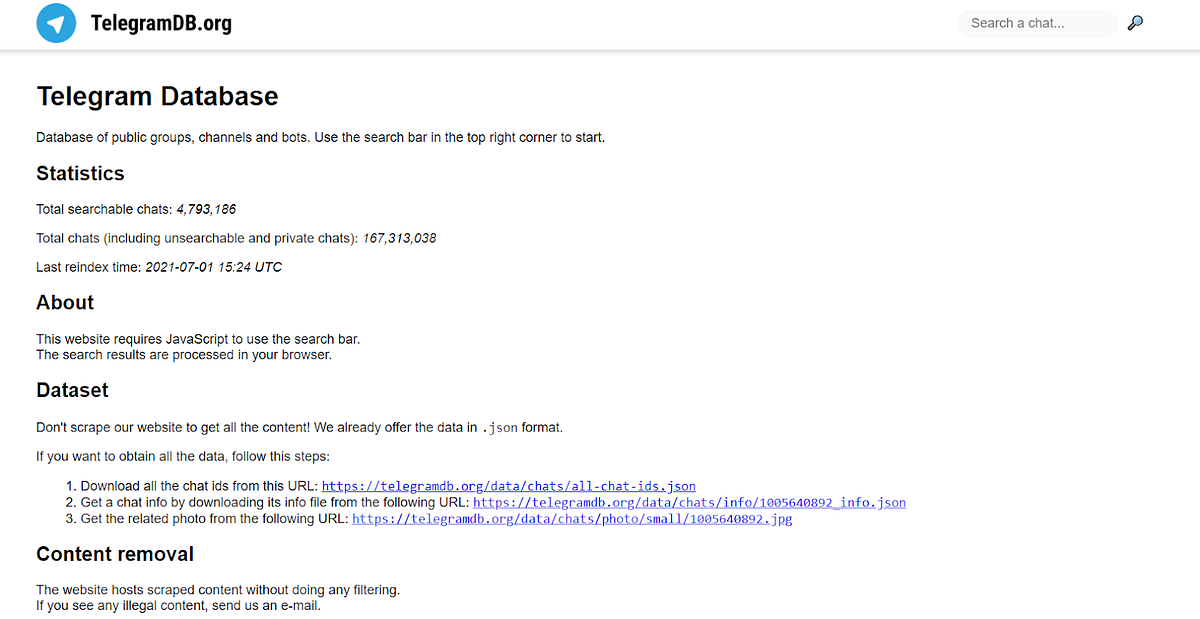Click the 'Content removal' heading
This screenshot has height=619, width=1200.
coord(115,554)
